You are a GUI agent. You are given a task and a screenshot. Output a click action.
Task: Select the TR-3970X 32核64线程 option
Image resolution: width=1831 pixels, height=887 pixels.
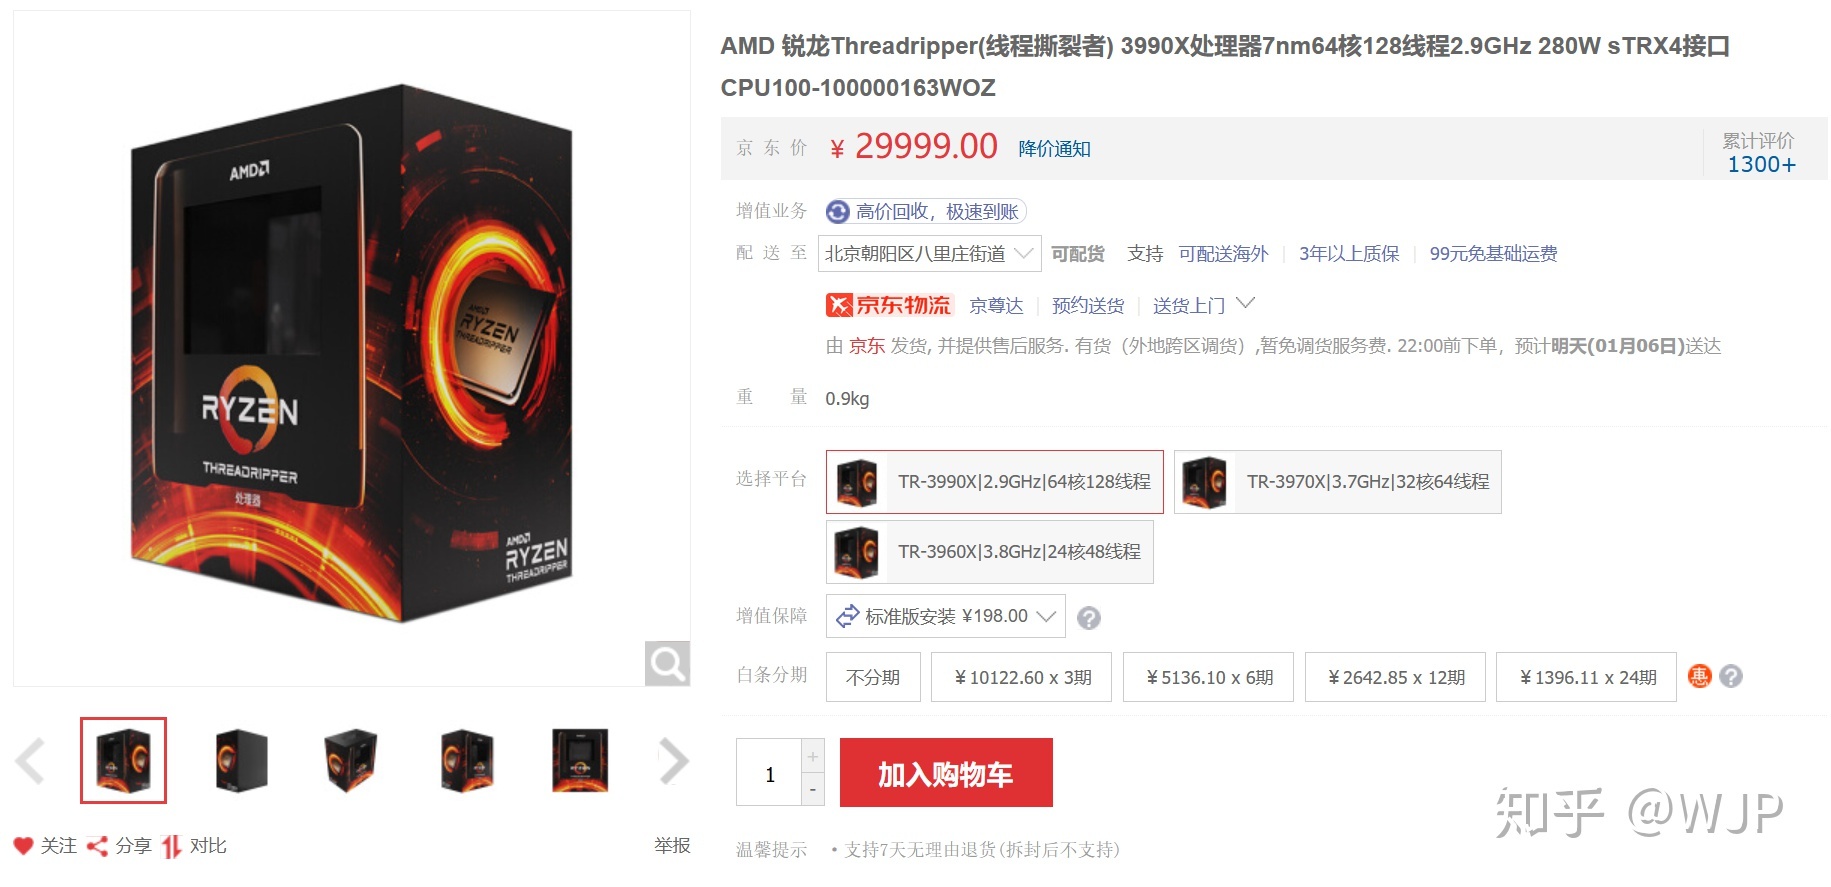(x=1338, y=482)
